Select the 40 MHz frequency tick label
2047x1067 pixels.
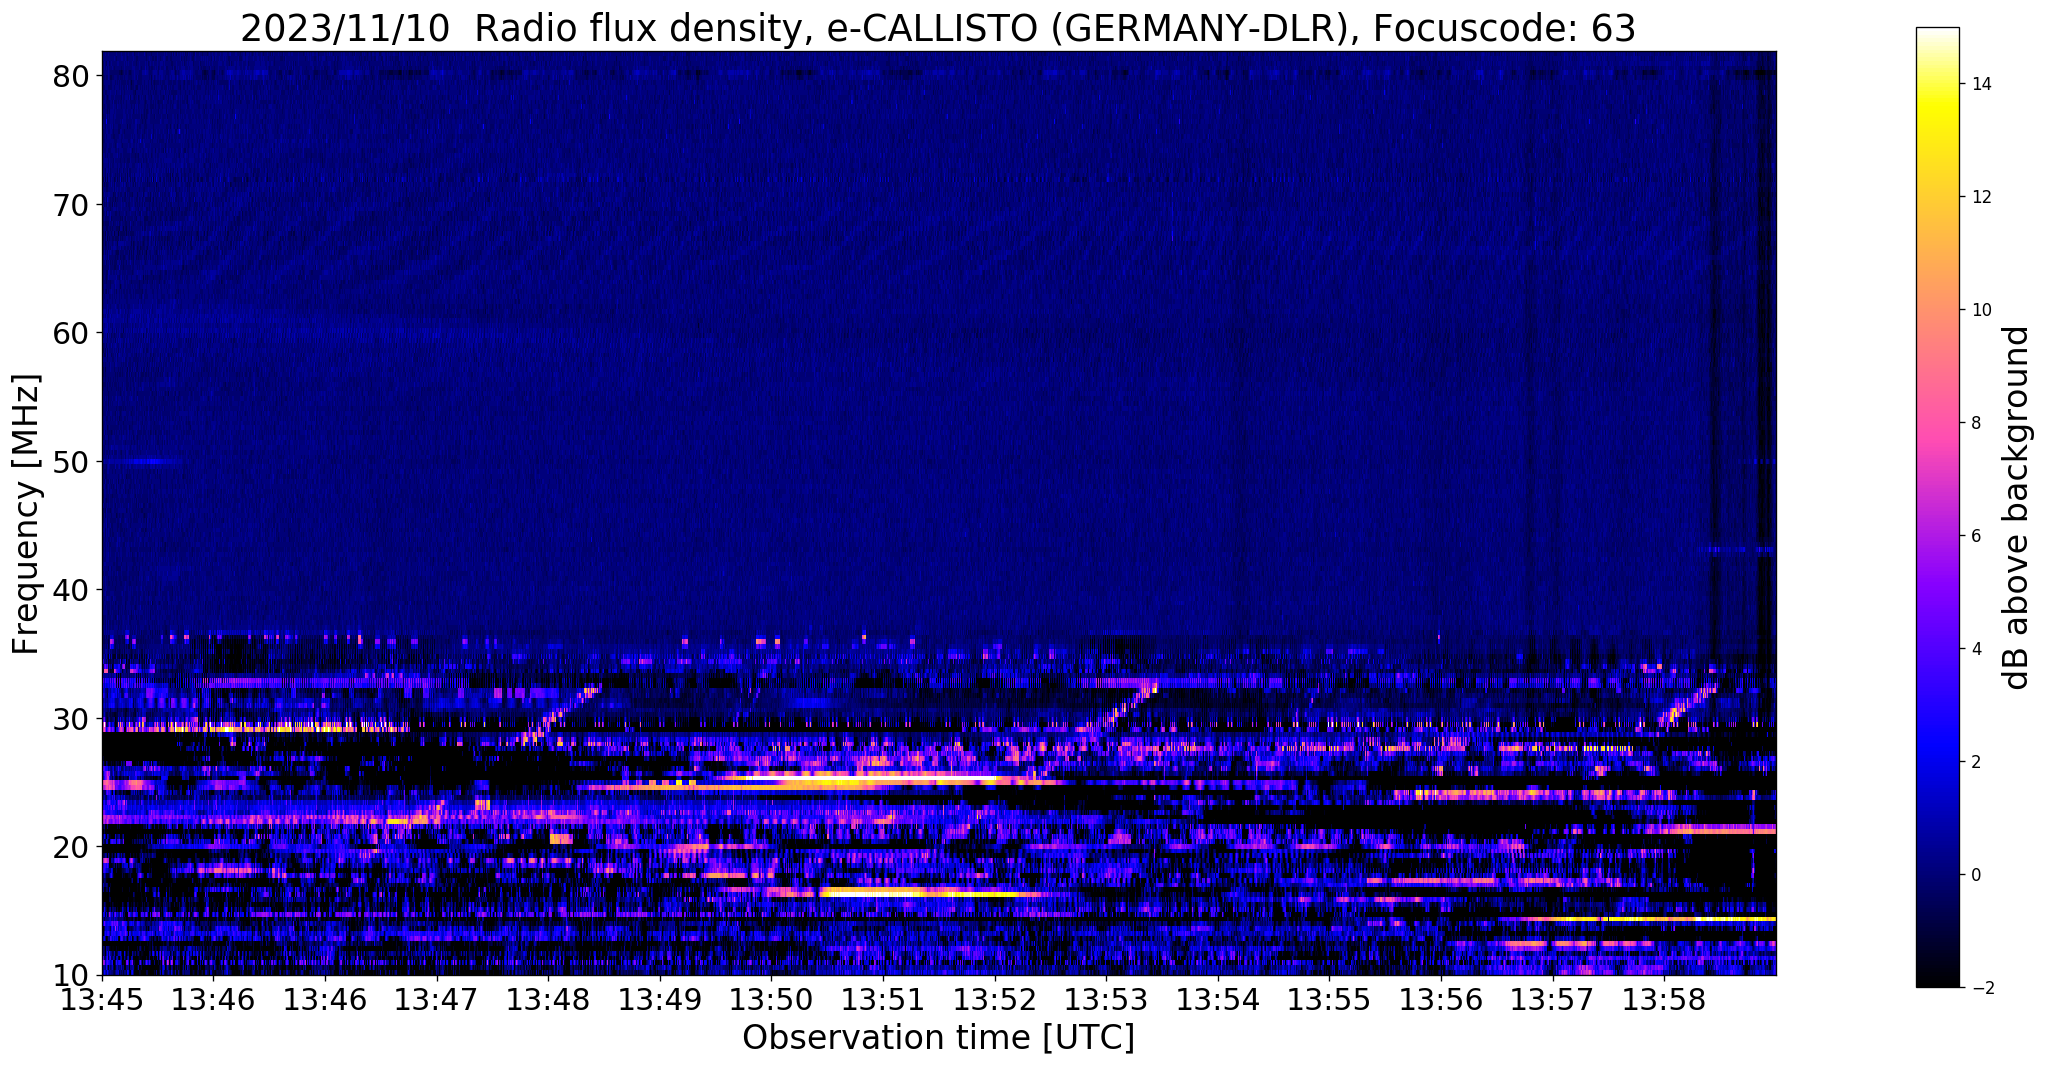point(73,590)
